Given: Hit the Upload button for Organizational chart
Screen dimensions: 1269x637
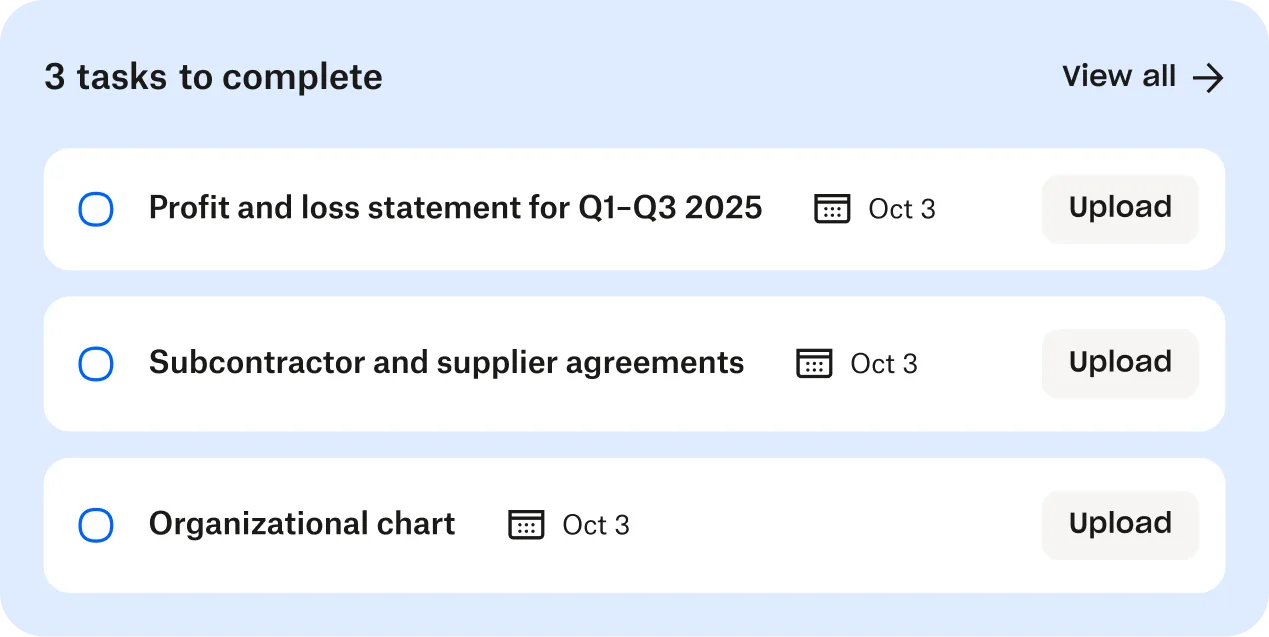Looking at the screenshot, I should tap(1120, 524).
